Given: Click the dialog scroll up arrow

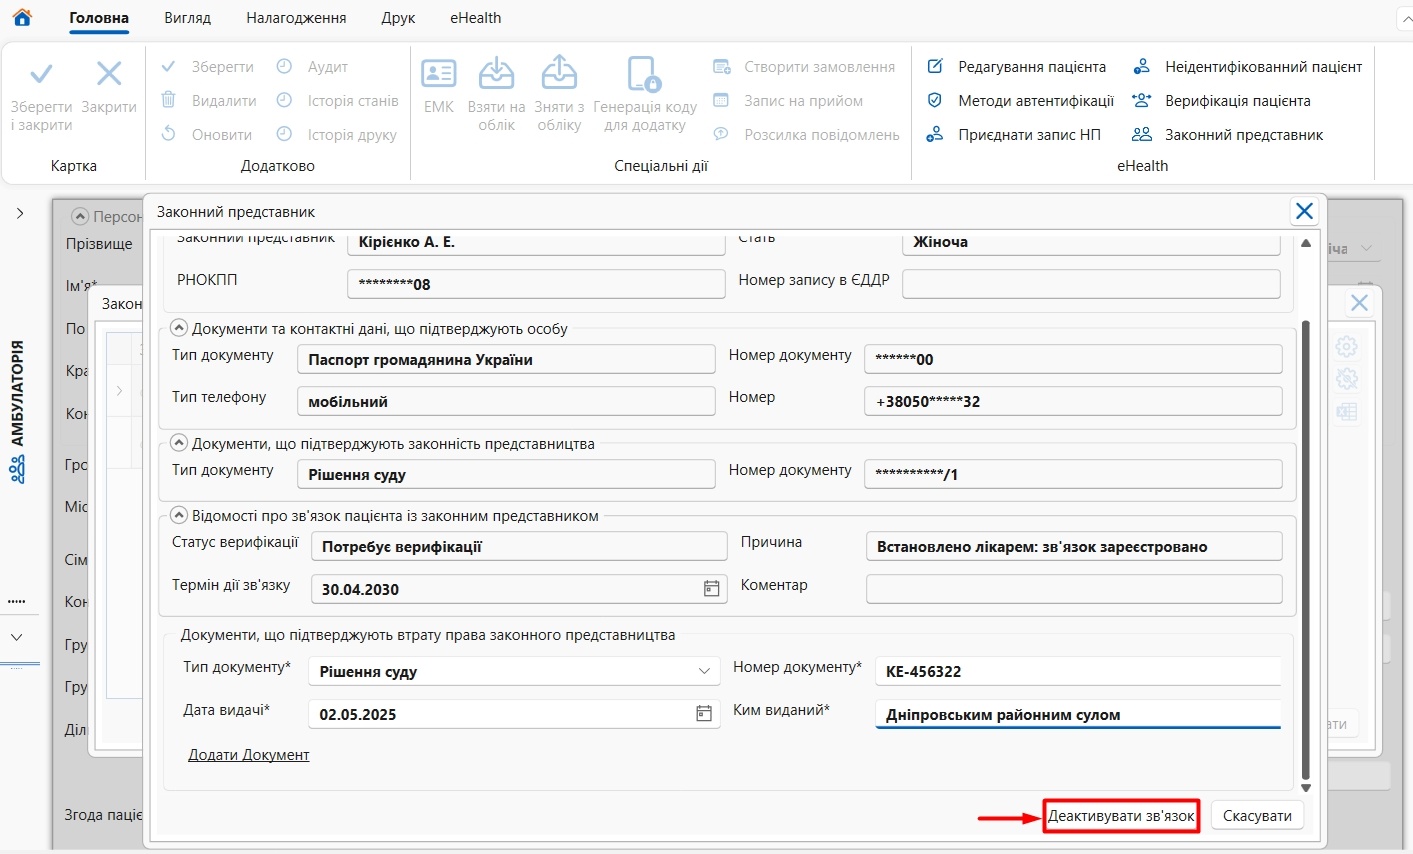Looking at the screenshot, I should [1305, 243].
